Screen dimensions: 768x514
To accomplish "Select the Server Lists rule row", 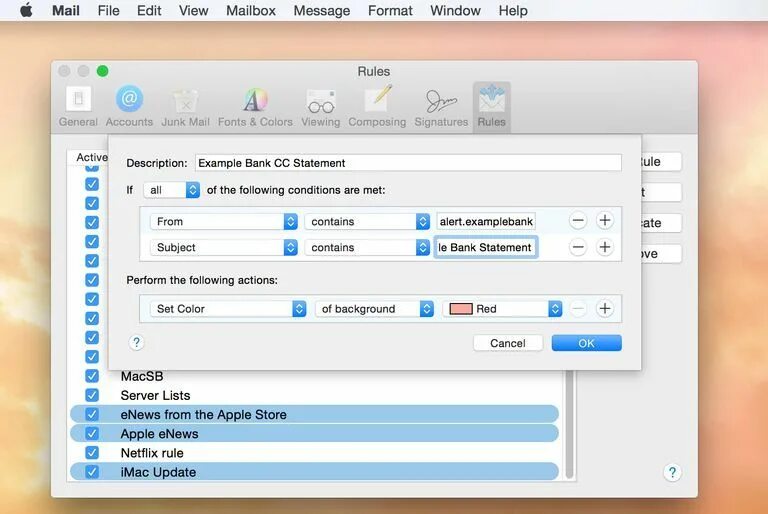I will [314, 395].
